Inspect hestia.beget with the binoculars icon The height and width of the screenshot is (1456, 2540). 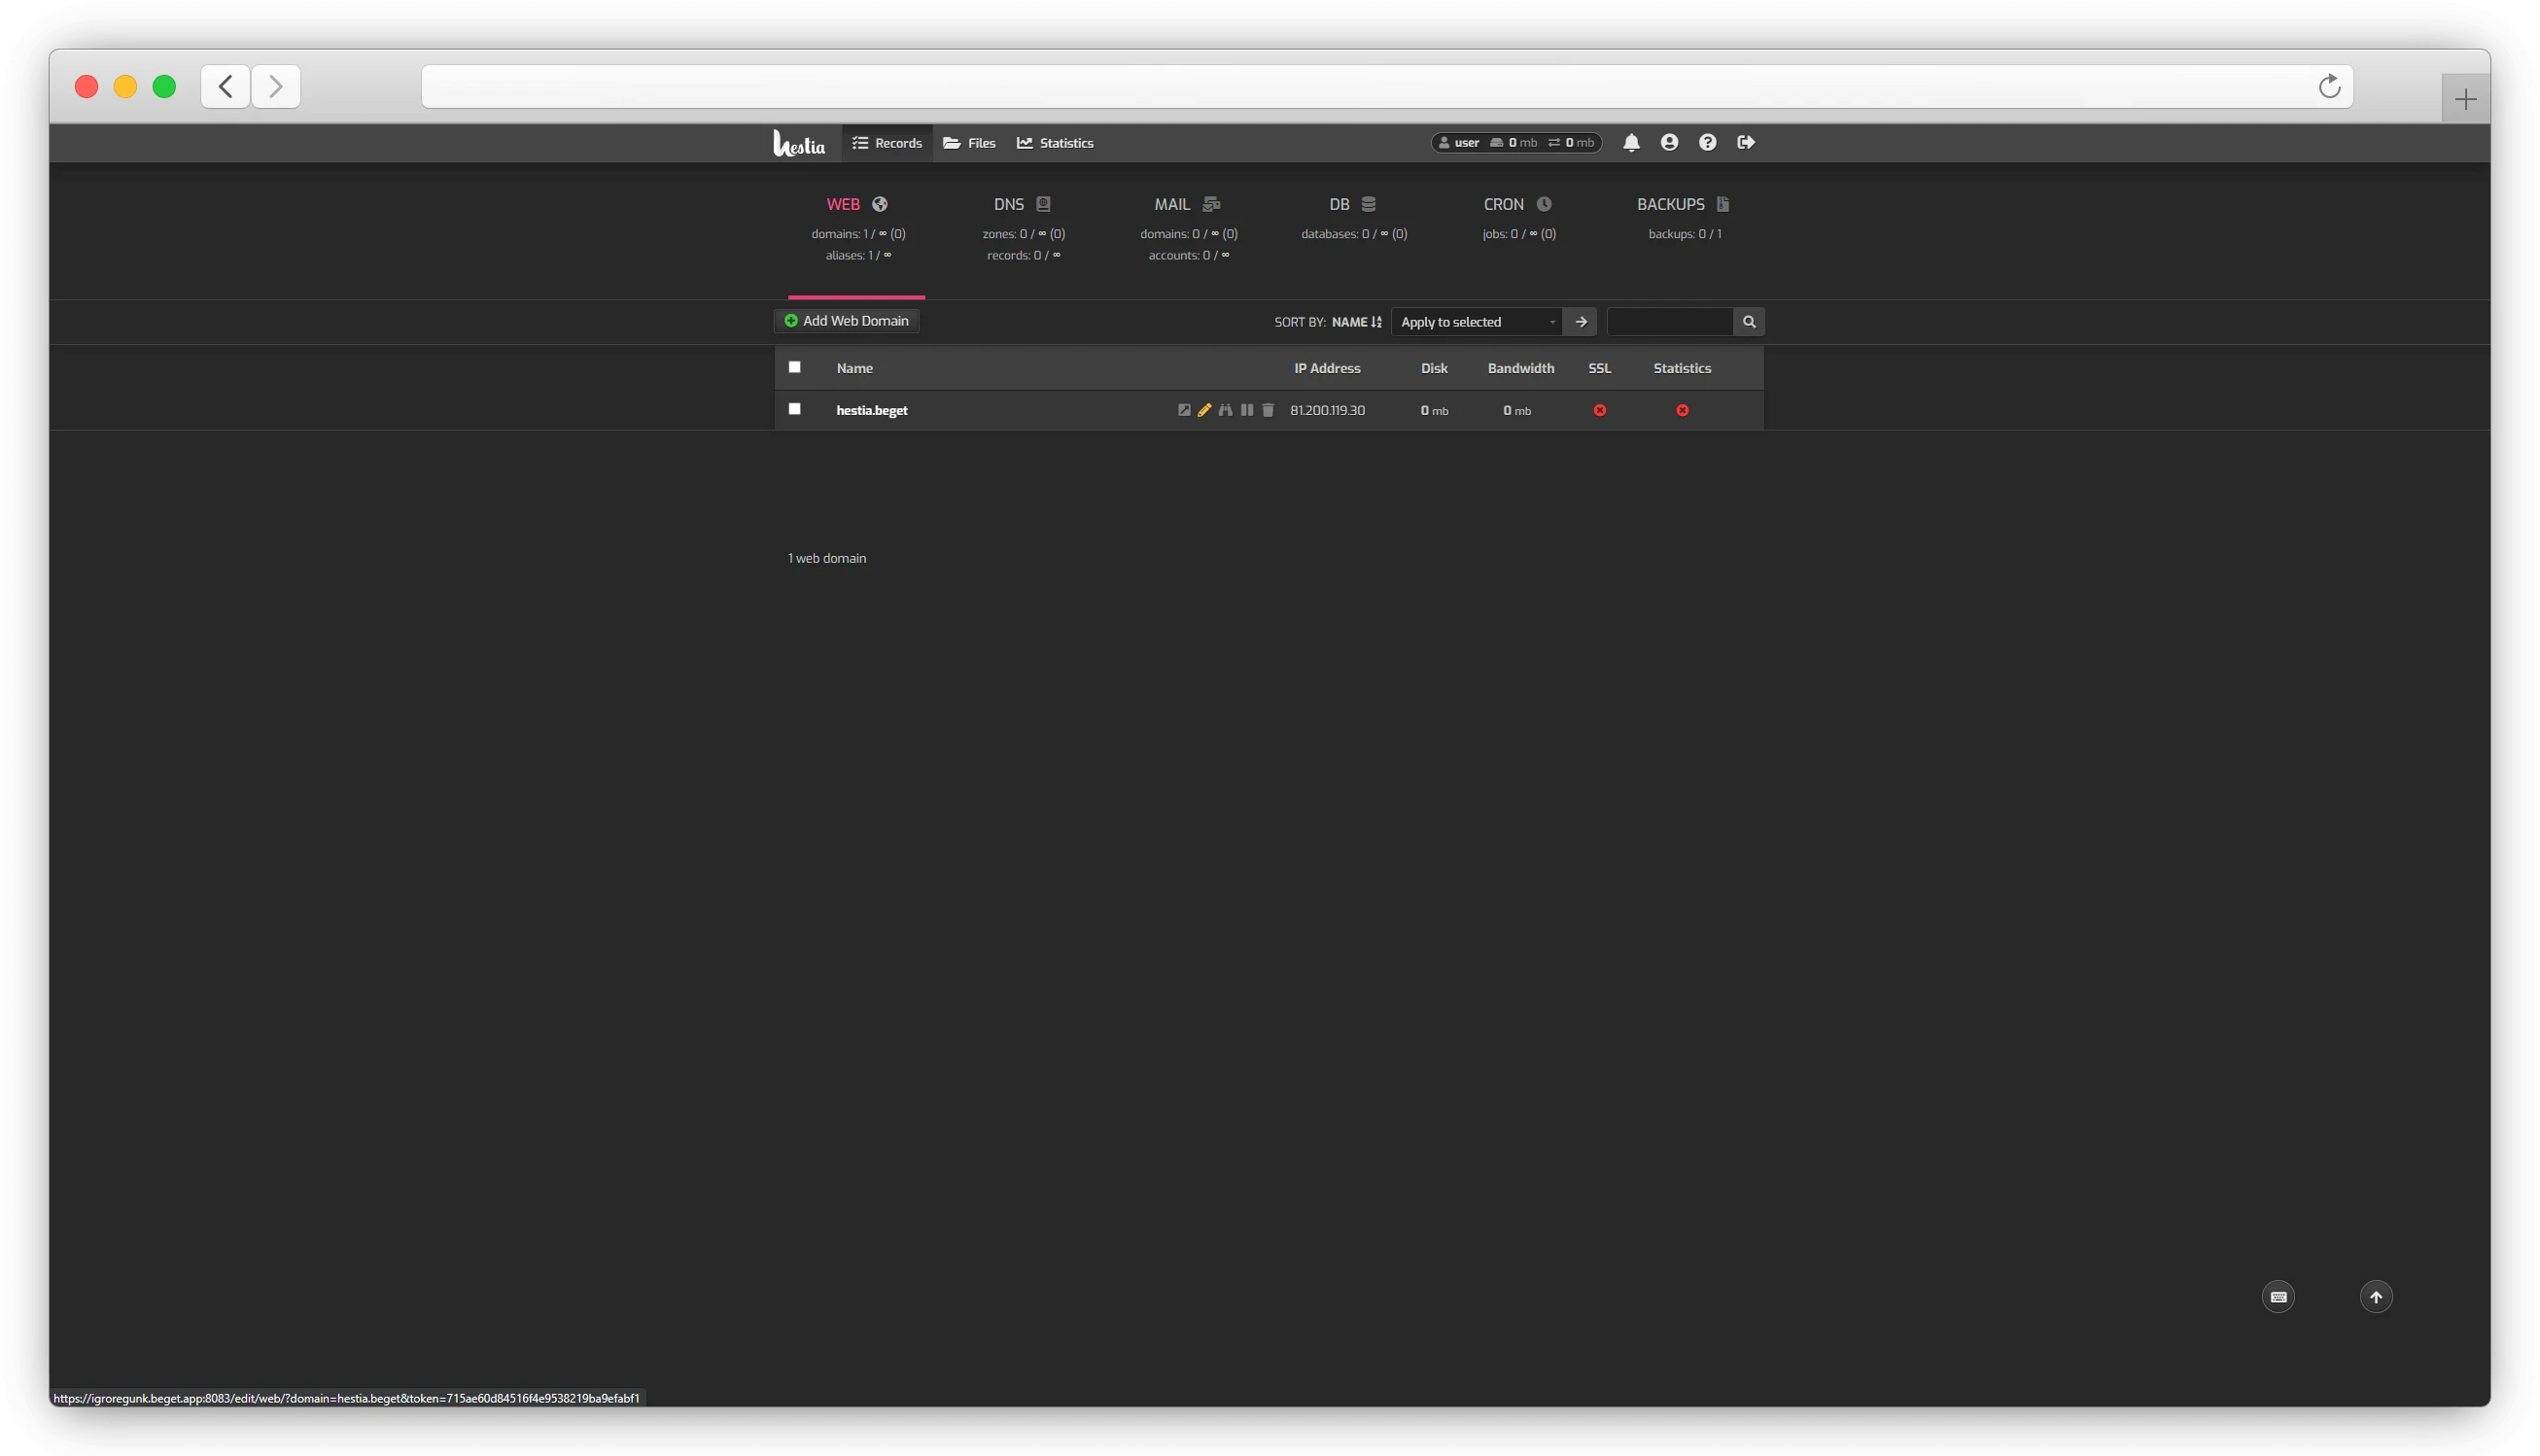[1226, 409]
